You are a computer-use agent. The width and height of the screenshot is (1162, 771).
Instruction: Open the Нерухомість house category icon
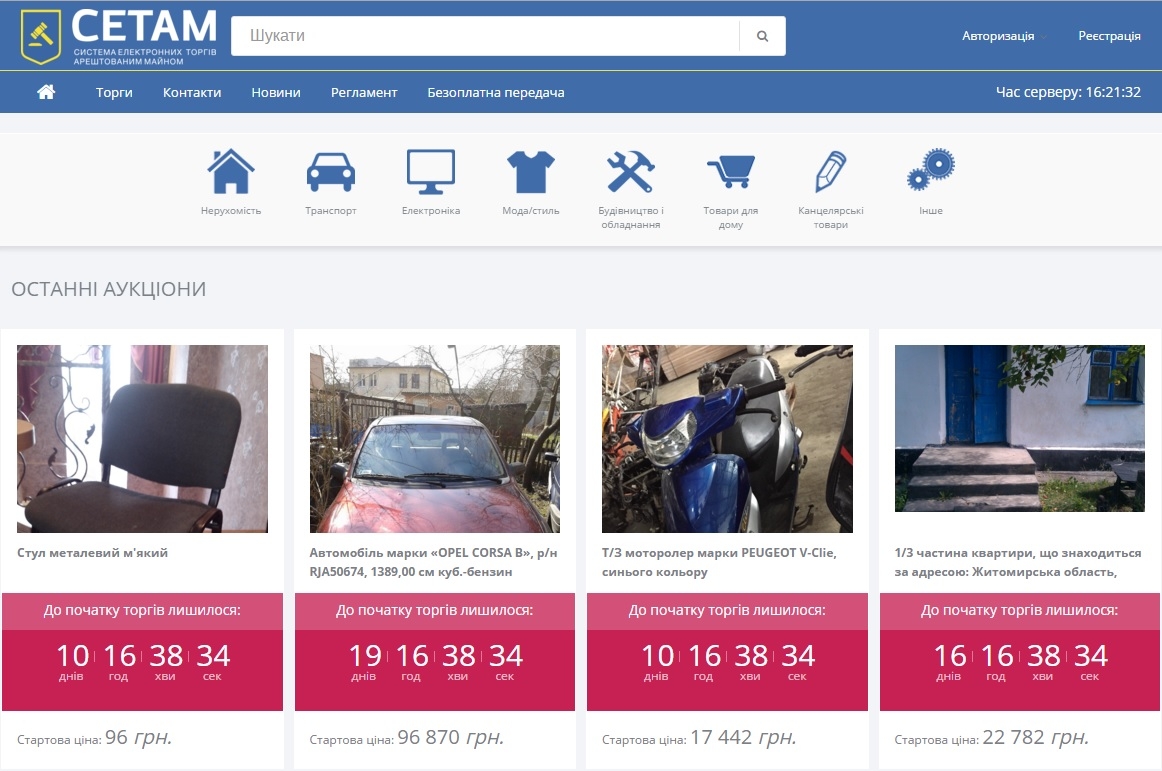231,172
